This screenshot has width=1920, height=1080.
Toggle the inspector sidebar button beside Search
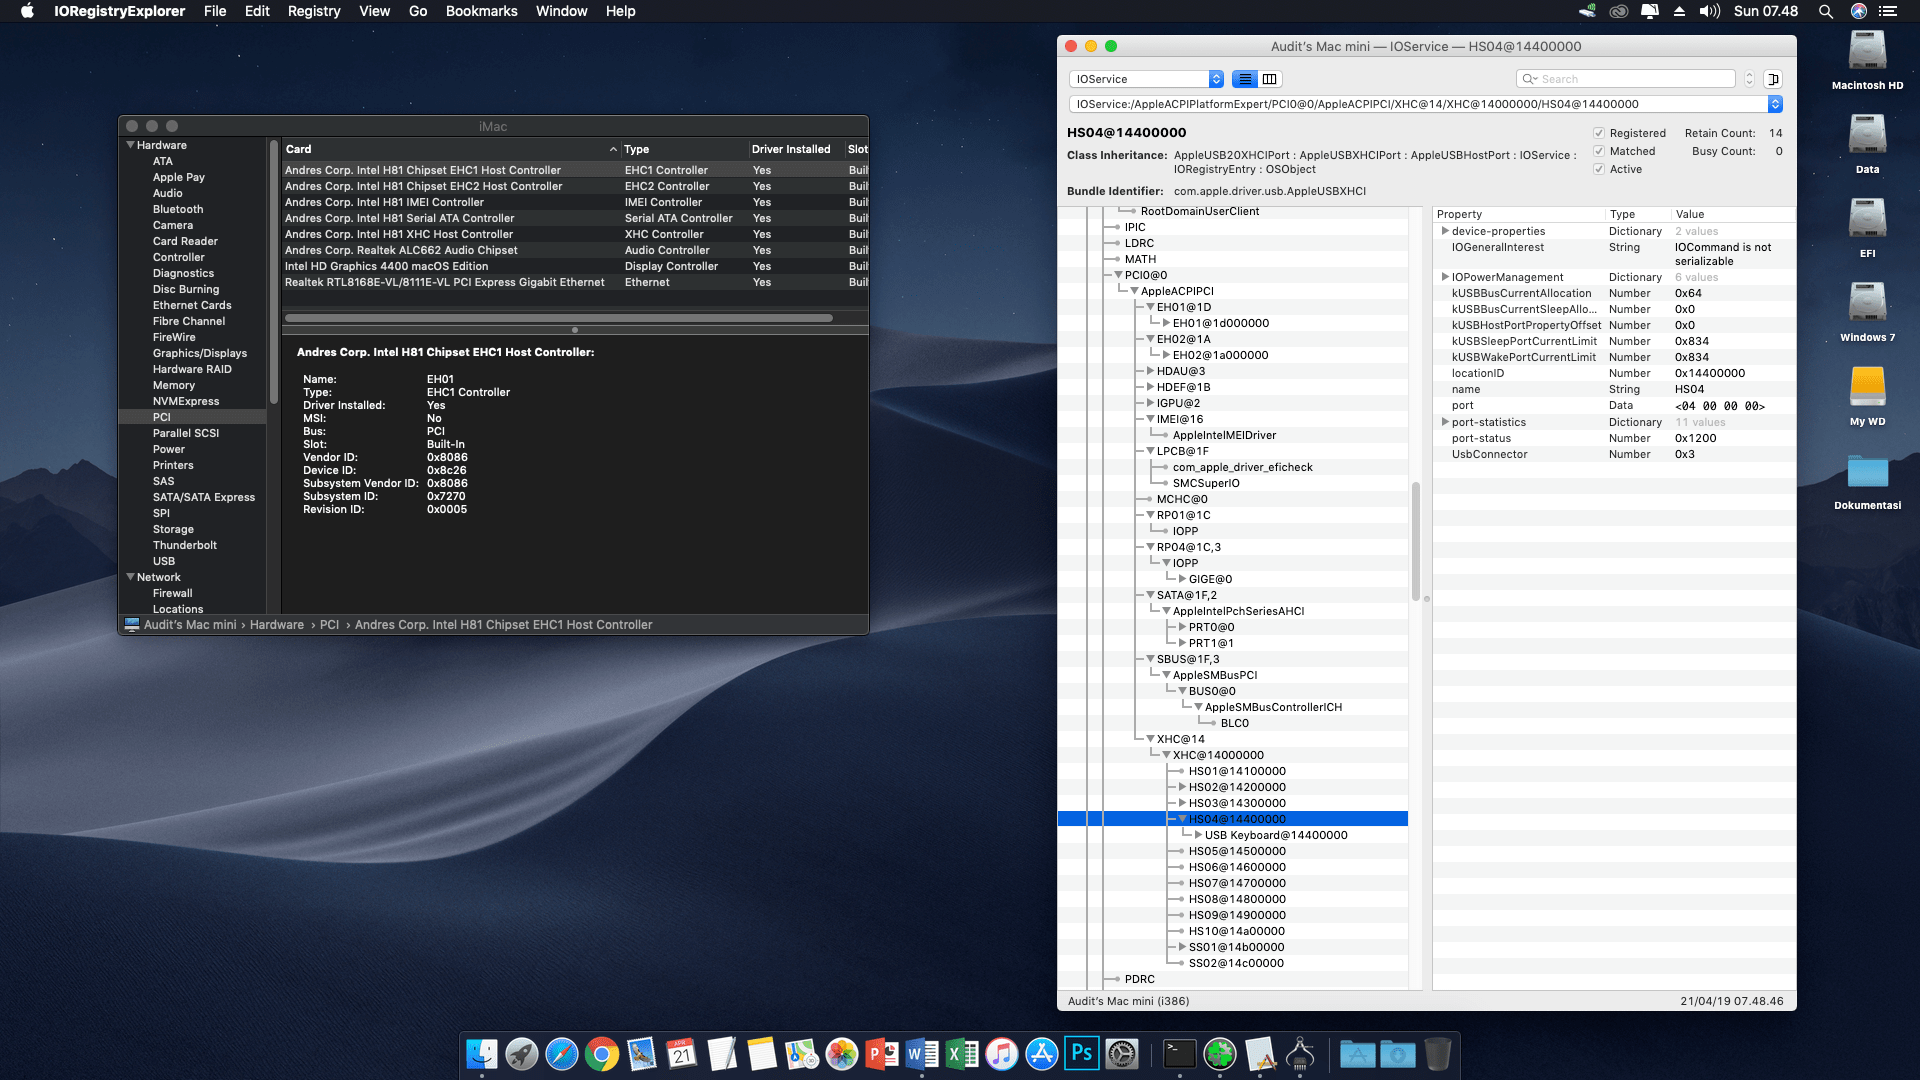(1773, 79)
